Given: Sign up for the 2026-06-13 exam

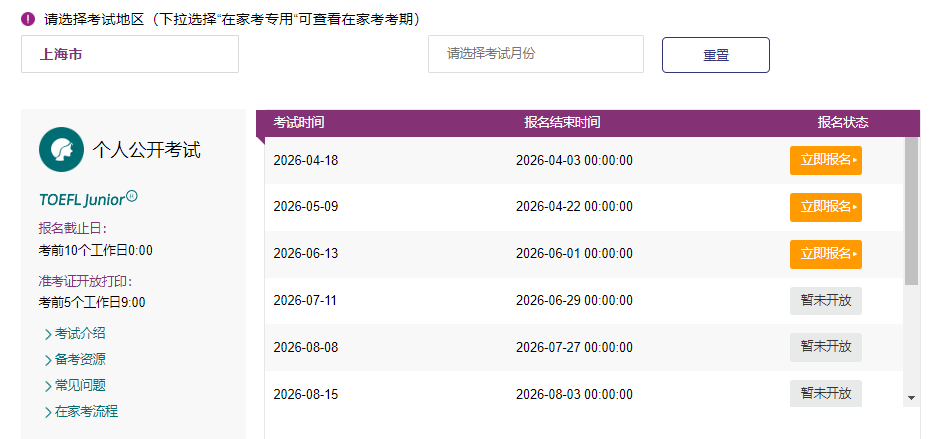Looking at the screenshot, I should [825, 254].
